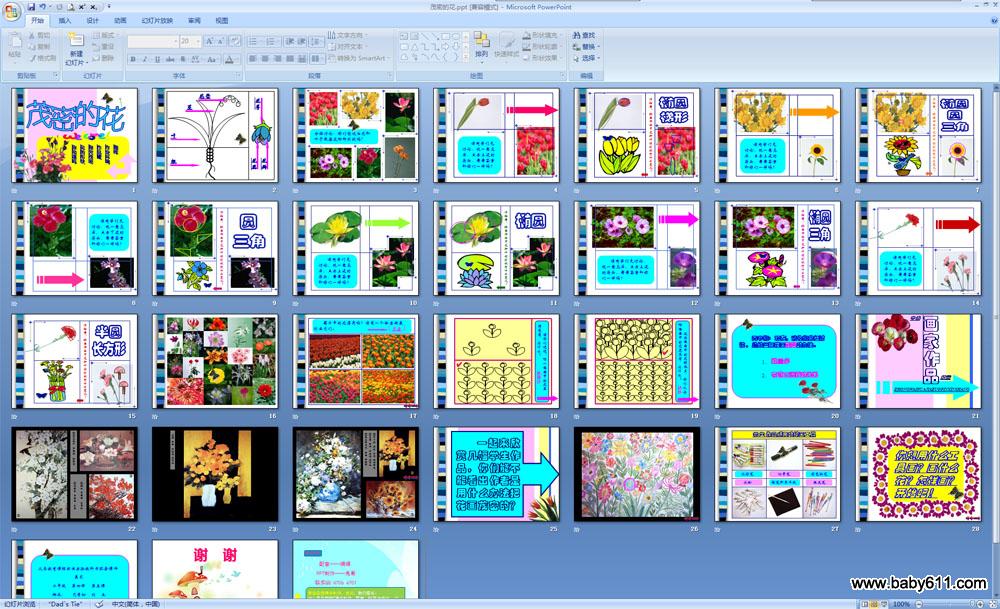Switch to the 设计 (Design) tab

click(92, 20)
